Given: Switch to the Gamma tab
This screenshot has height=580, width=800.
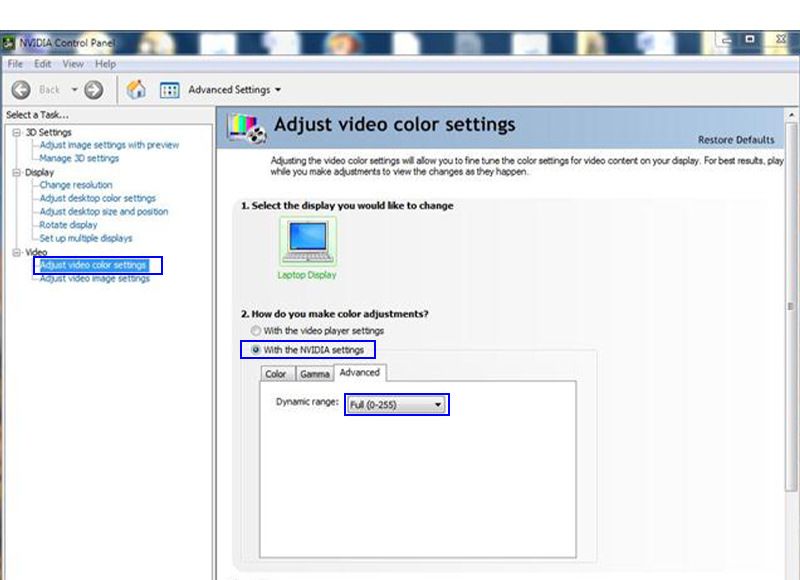Looking at the screenshot, I should click(x=314, y=374).
